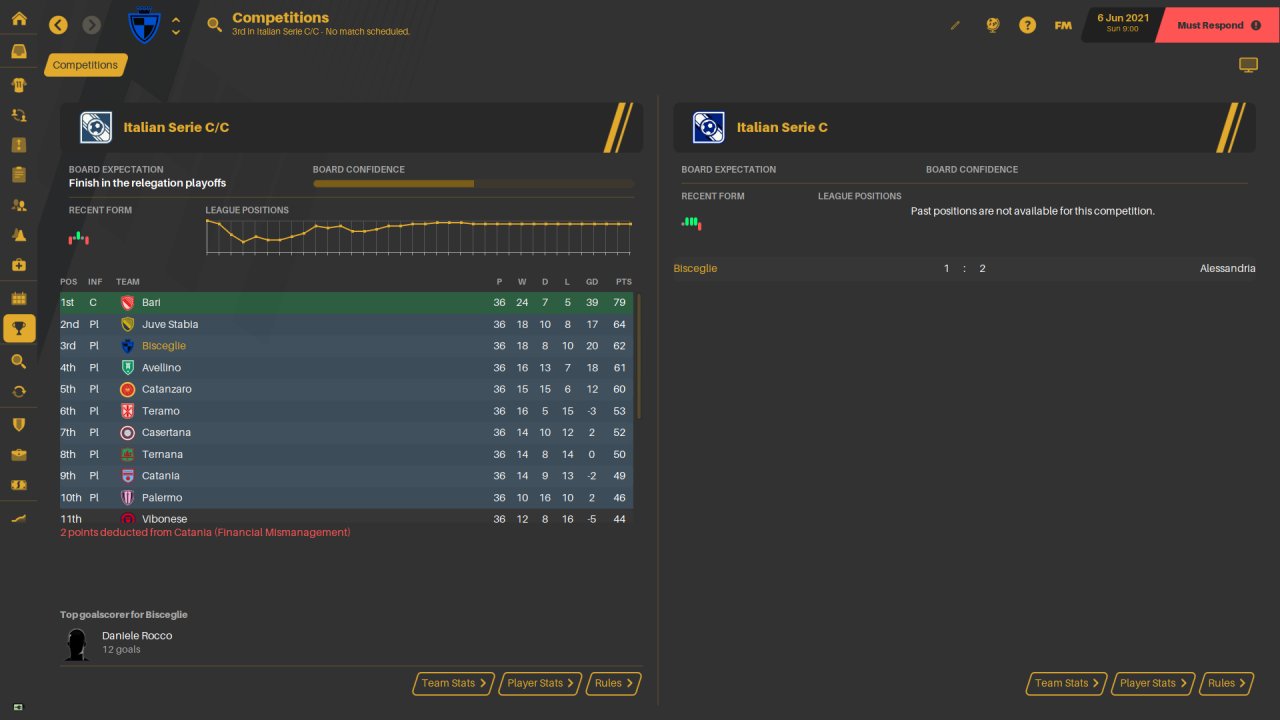Screen dimensions: 1280x720
Task: Open Rules under Italian Serie C/C
Action: coord(613,683)
